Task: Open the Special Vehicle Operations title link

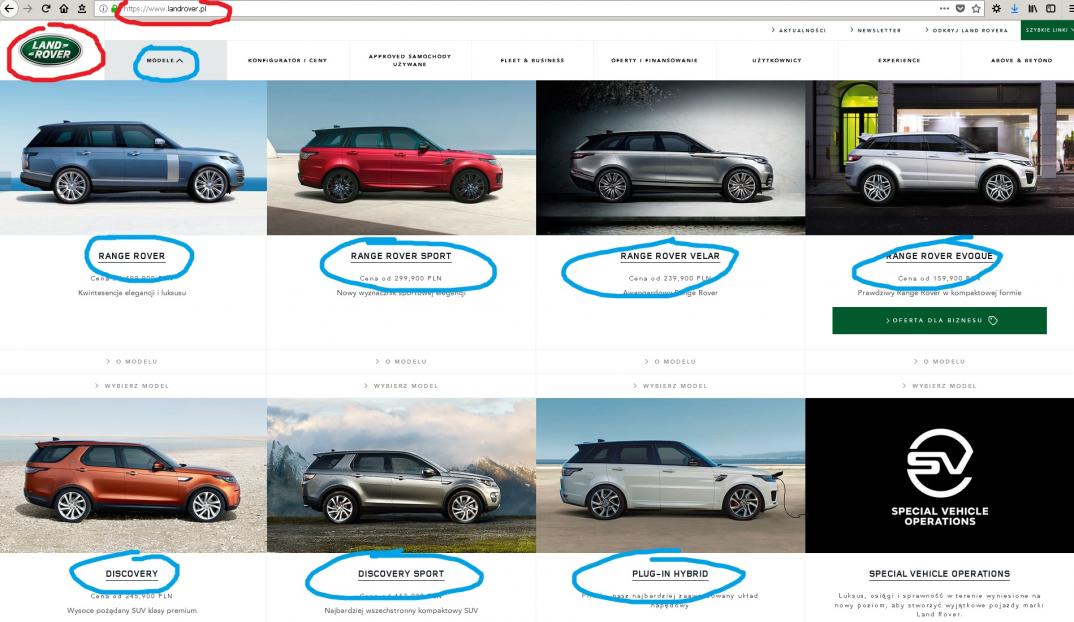Action: pyautogui.click(x=939, y=574)
